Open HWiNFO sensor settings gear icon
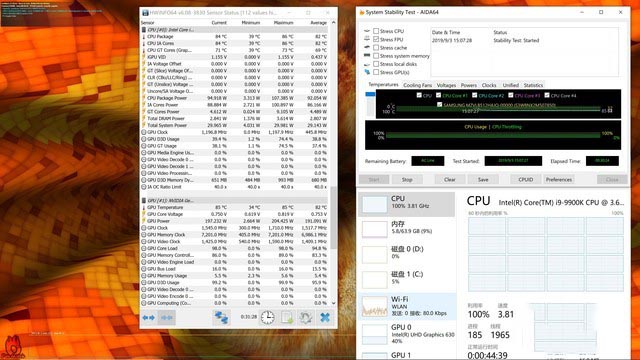 (x=306, y=318)
